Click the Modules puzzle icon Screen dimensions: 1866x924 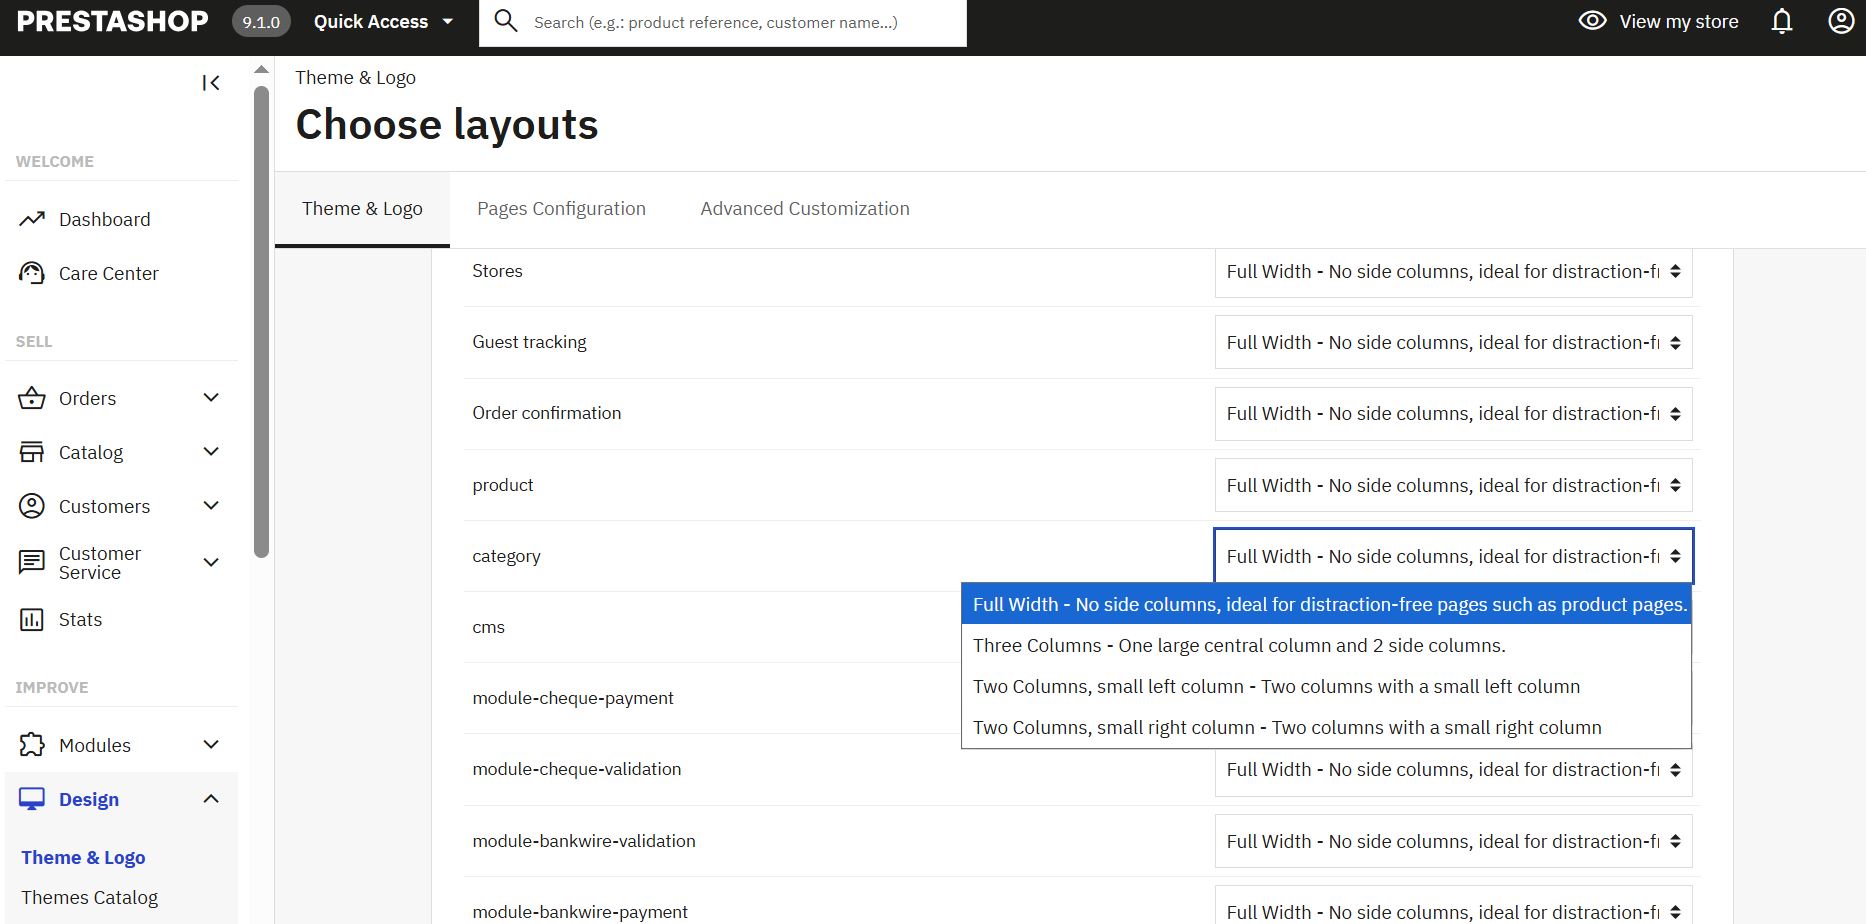(32, 745)
